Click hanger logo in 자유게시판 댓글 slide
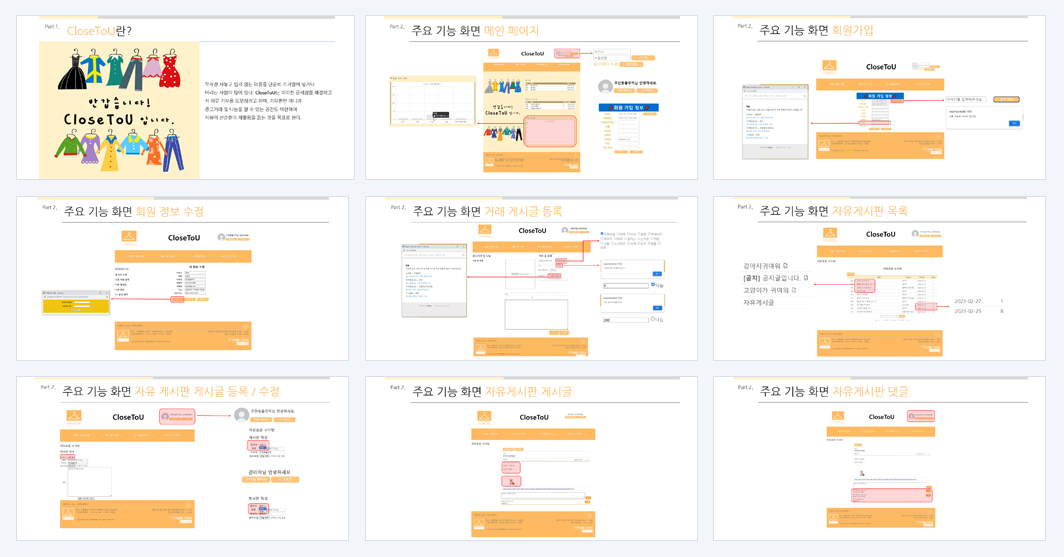Viewport: 1064px width, 557px height. [x=837, y=417]
